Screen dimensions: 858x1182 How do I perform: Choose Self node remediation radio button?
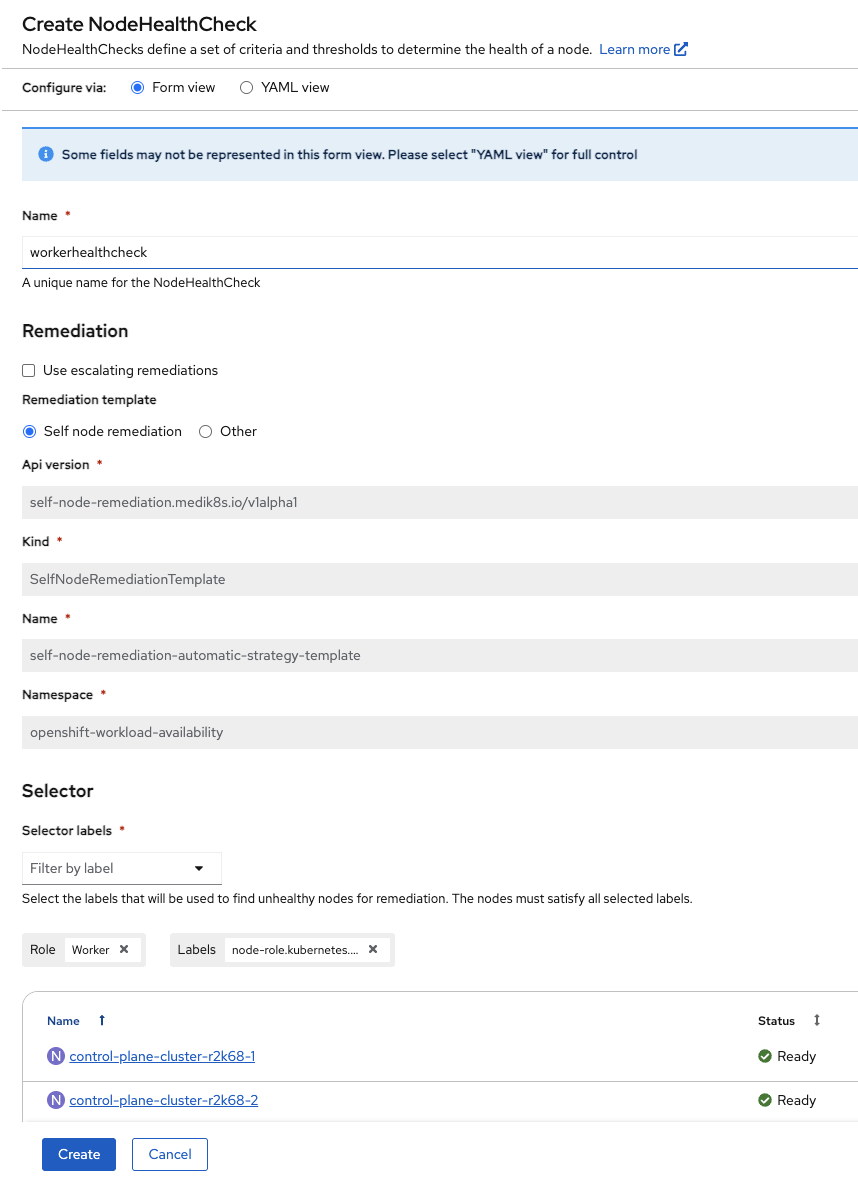pyautogui.click(x=29, y=431)
